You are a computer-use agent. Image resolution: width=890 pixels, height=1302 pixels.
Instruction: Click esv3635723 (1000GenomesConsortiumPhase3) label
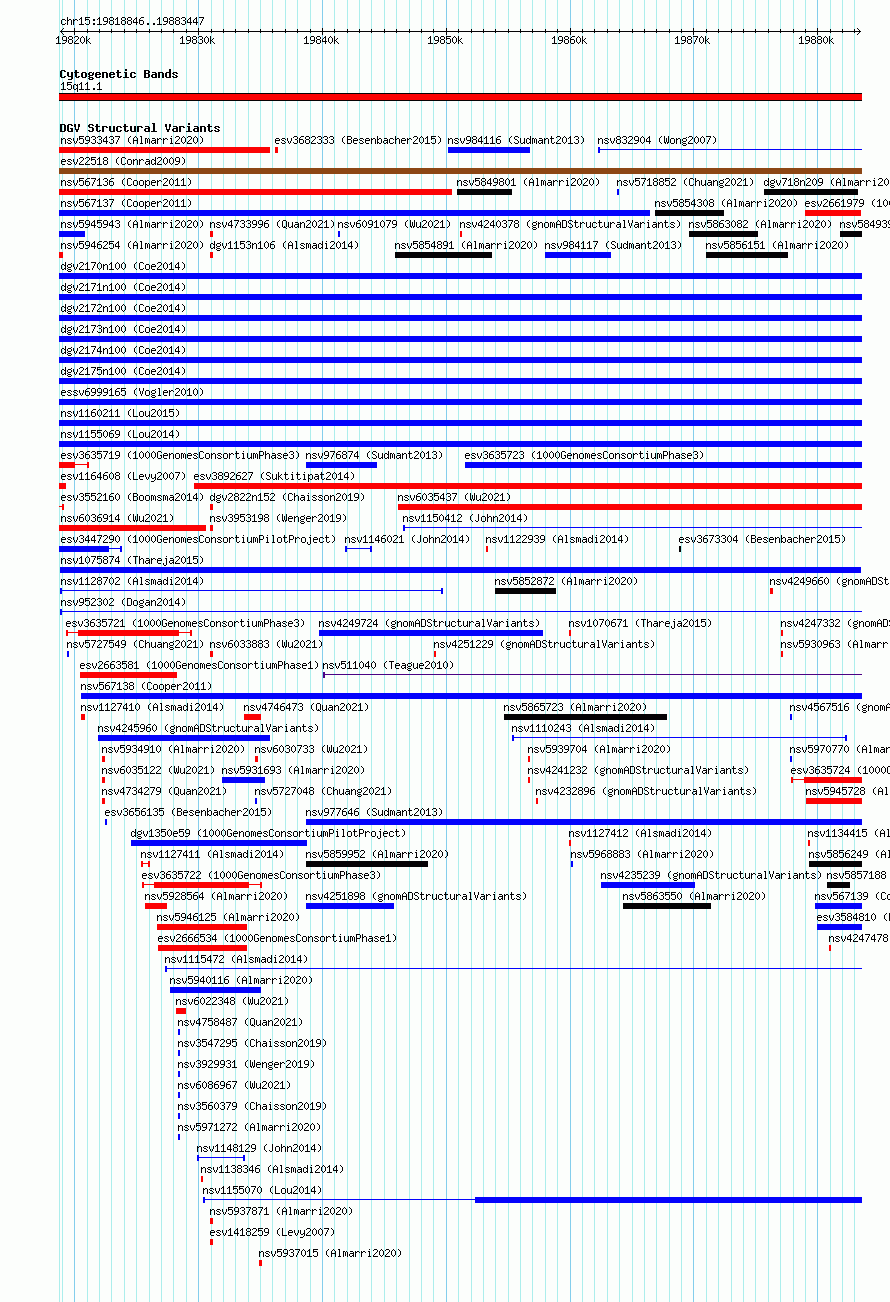click(x=585, y=455)
